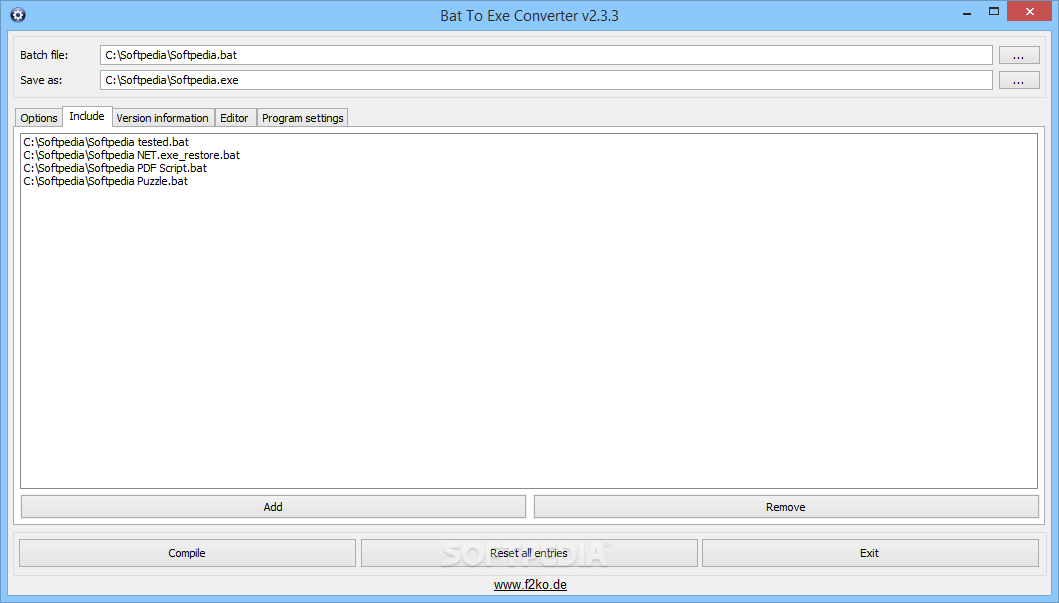The width and height of the screenshot is (1059, 603).
Task: Pick Softpedia PDF Script.bat entry
Action: coord(115,168)
